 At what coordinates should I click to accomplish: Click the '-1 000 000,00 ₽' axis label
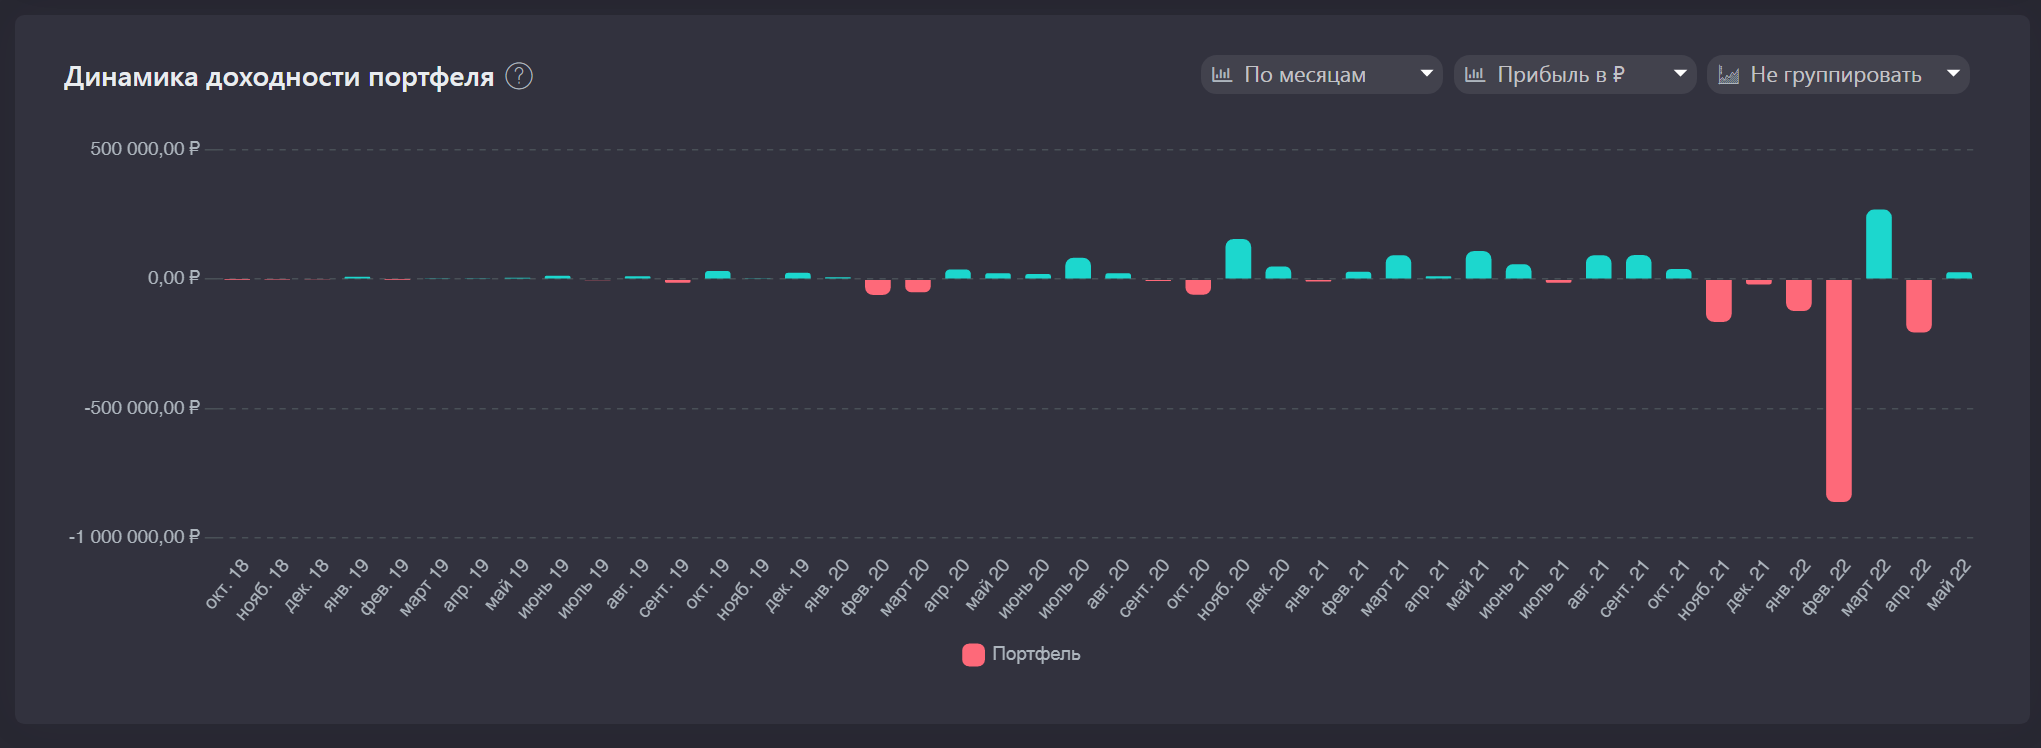134,537
